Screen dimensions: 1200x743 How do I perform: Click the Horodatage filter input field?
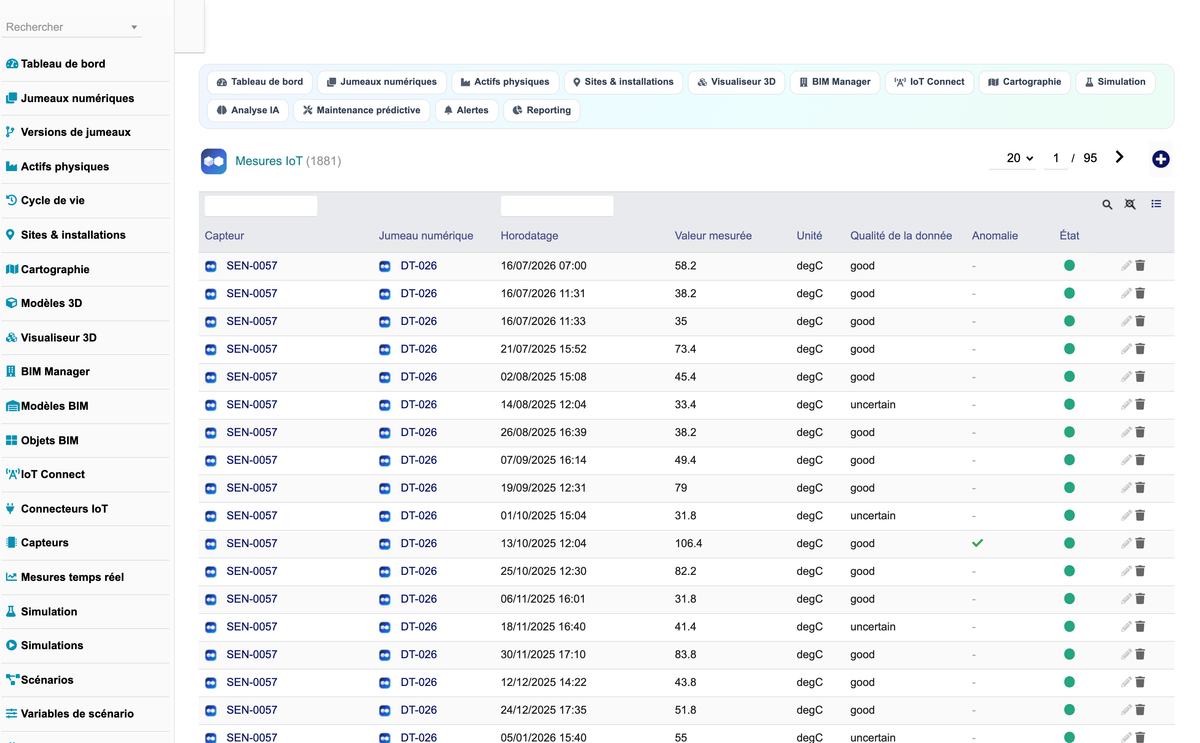[x=557, y=206]
